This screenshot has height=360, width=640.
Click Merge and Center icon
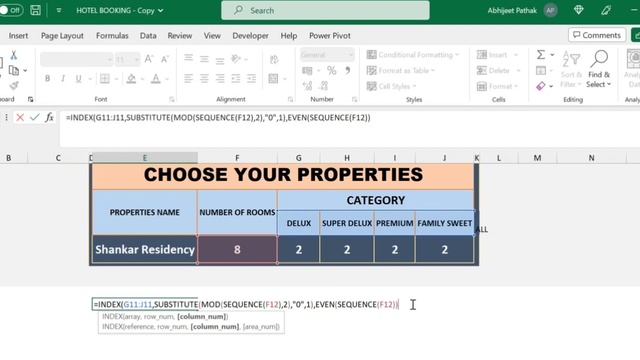(273, 78)
